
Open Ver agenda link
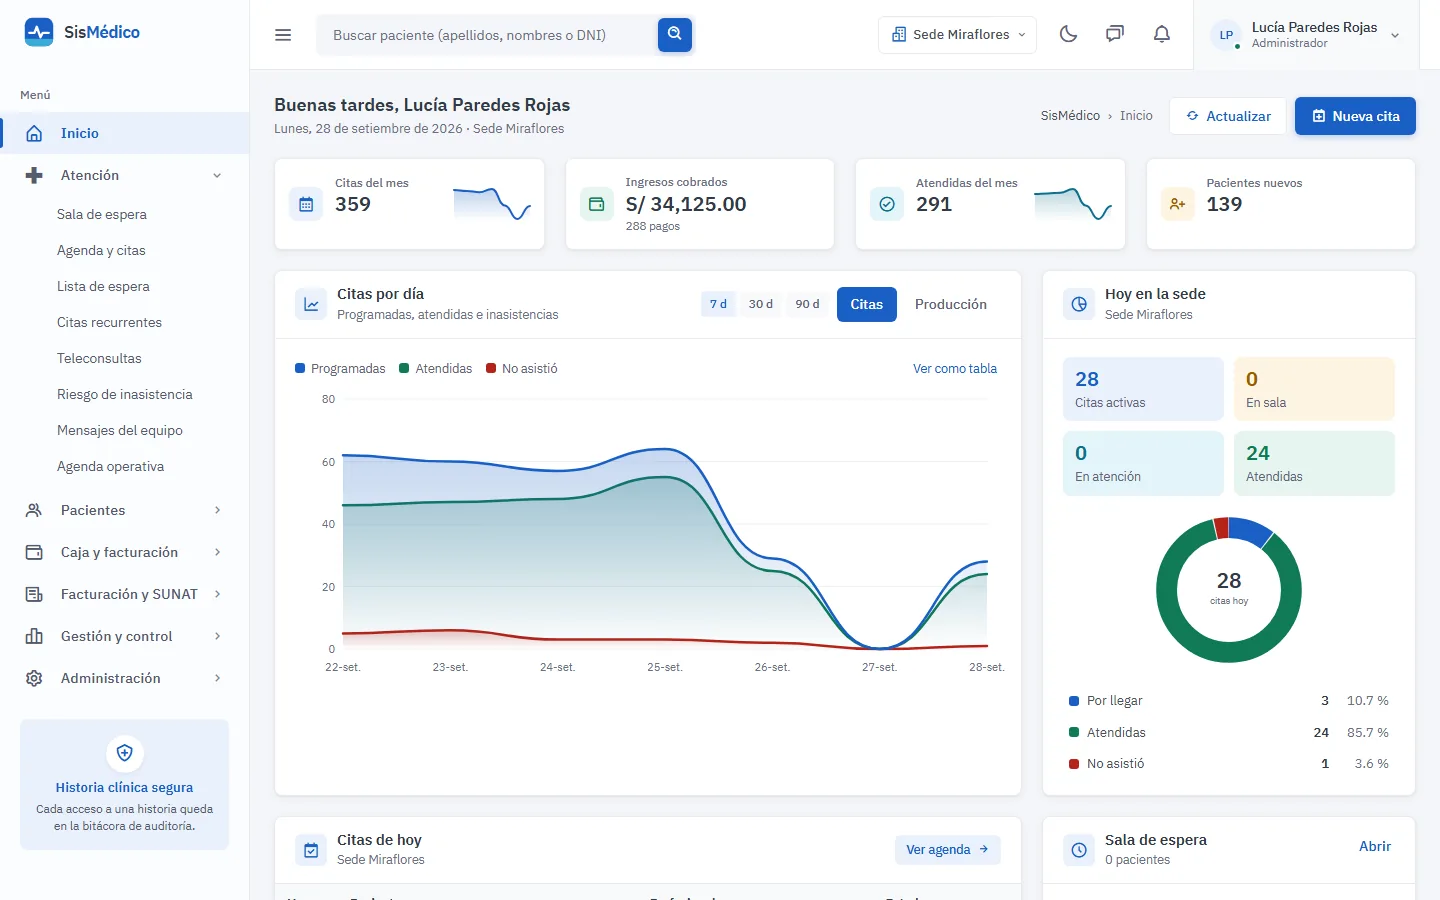click(x=948, y=850)
